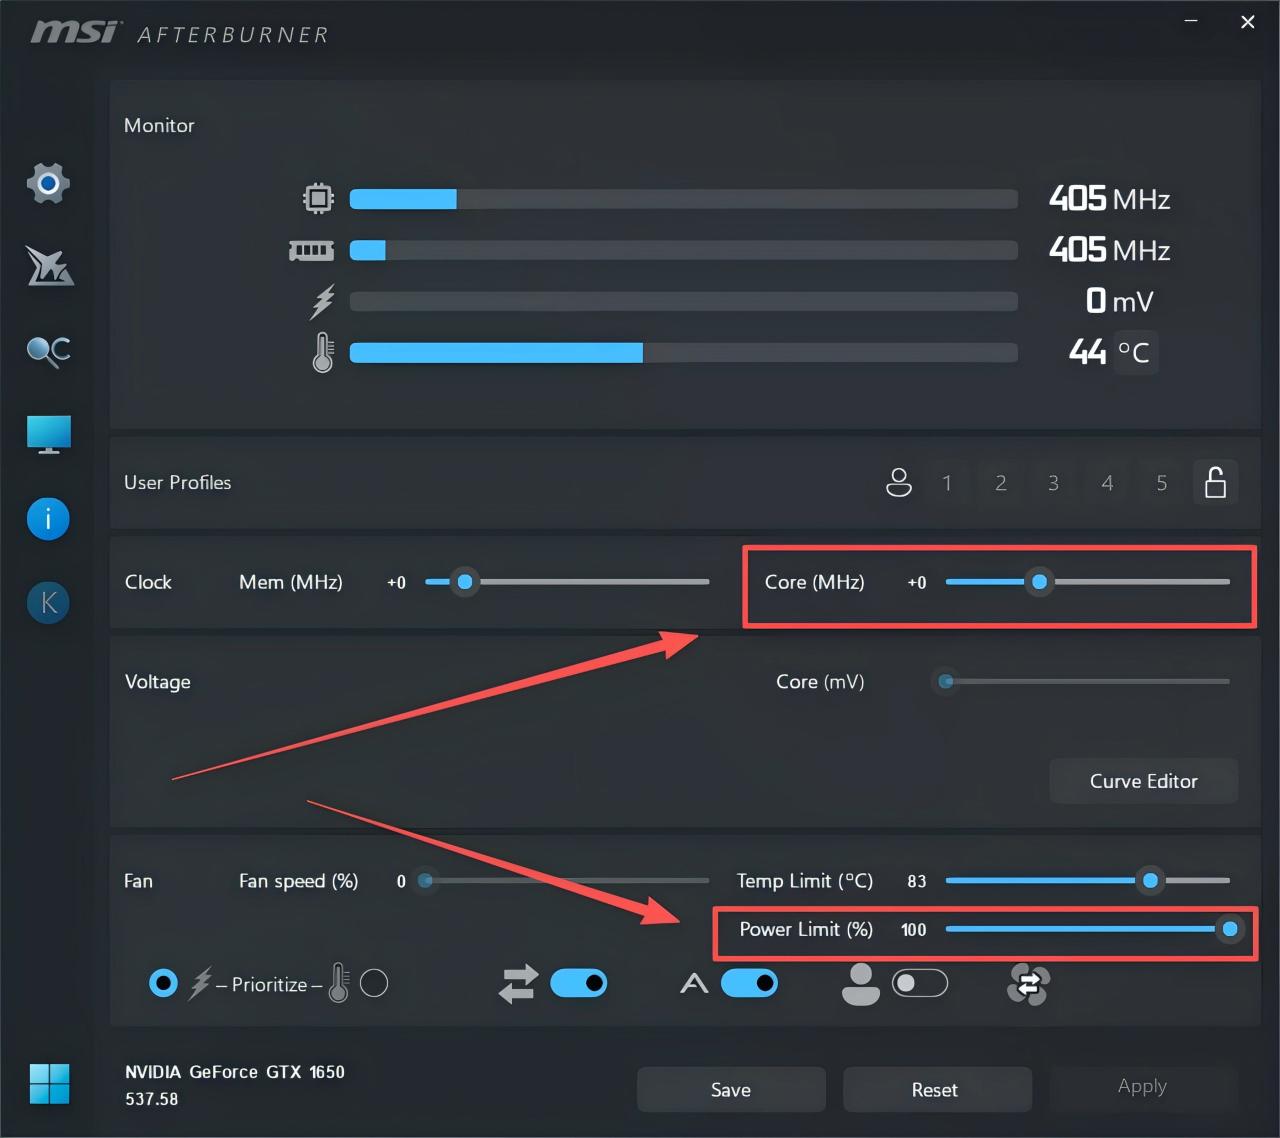The width and height of the screenshot is (1280, 1138).
Task: Minimize the Afterburner window
Action: [1191, 21]
